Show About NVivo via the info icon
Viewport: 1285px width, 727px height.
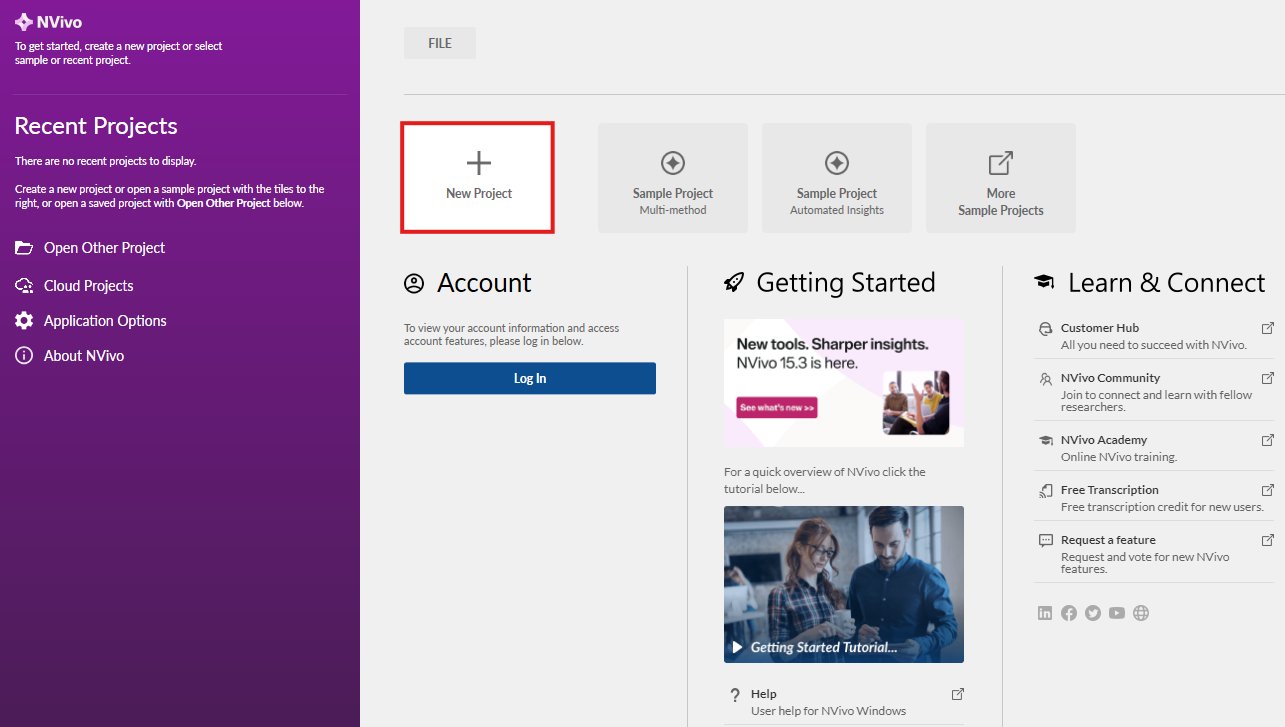[x=24, y=356]
